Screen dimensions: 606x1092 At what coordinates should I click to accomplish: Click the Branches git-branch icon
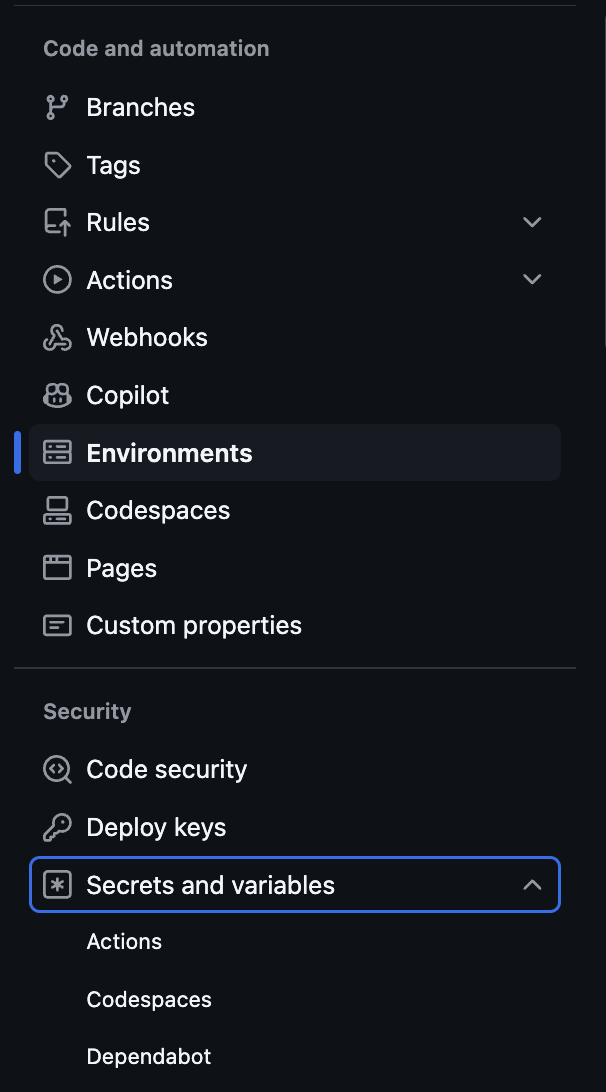(57, 107)
